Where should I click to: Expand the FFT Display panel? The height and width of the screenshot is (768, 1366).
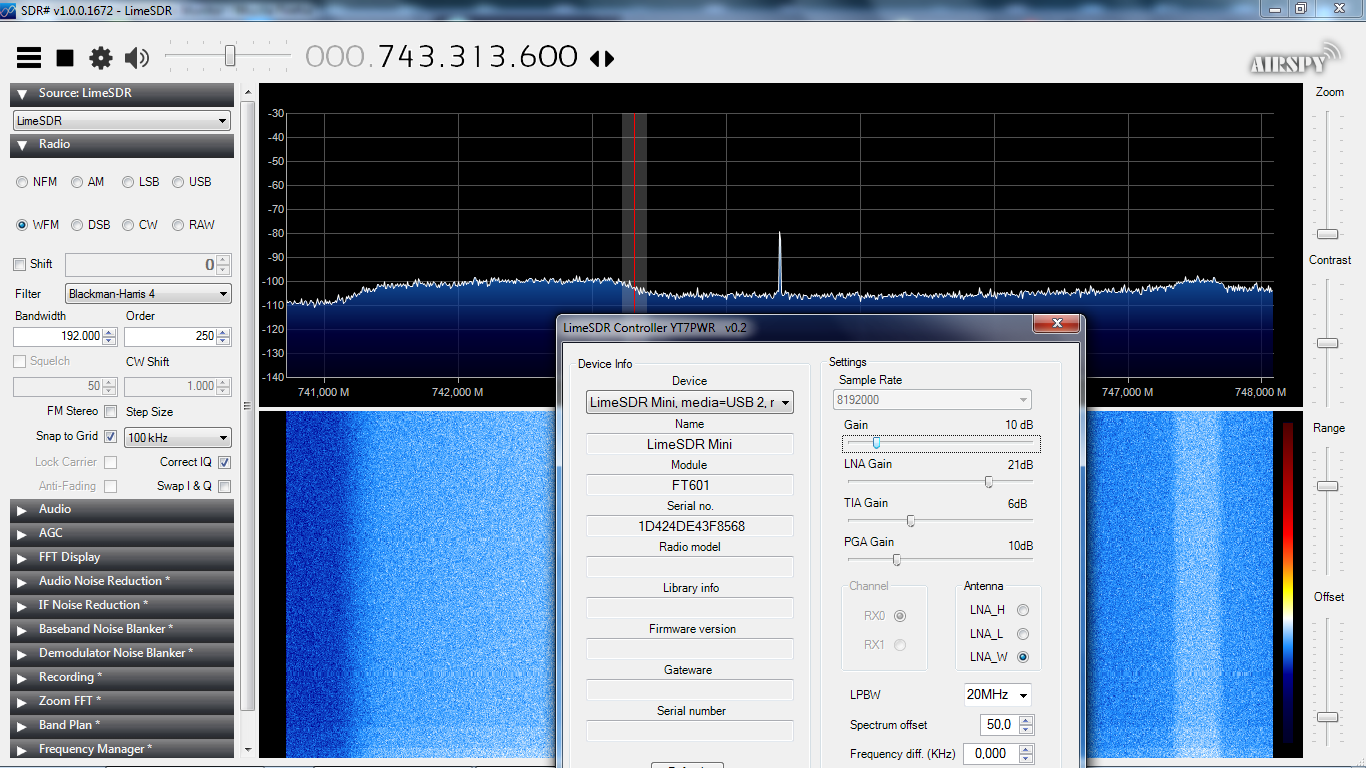pos(22,557)
